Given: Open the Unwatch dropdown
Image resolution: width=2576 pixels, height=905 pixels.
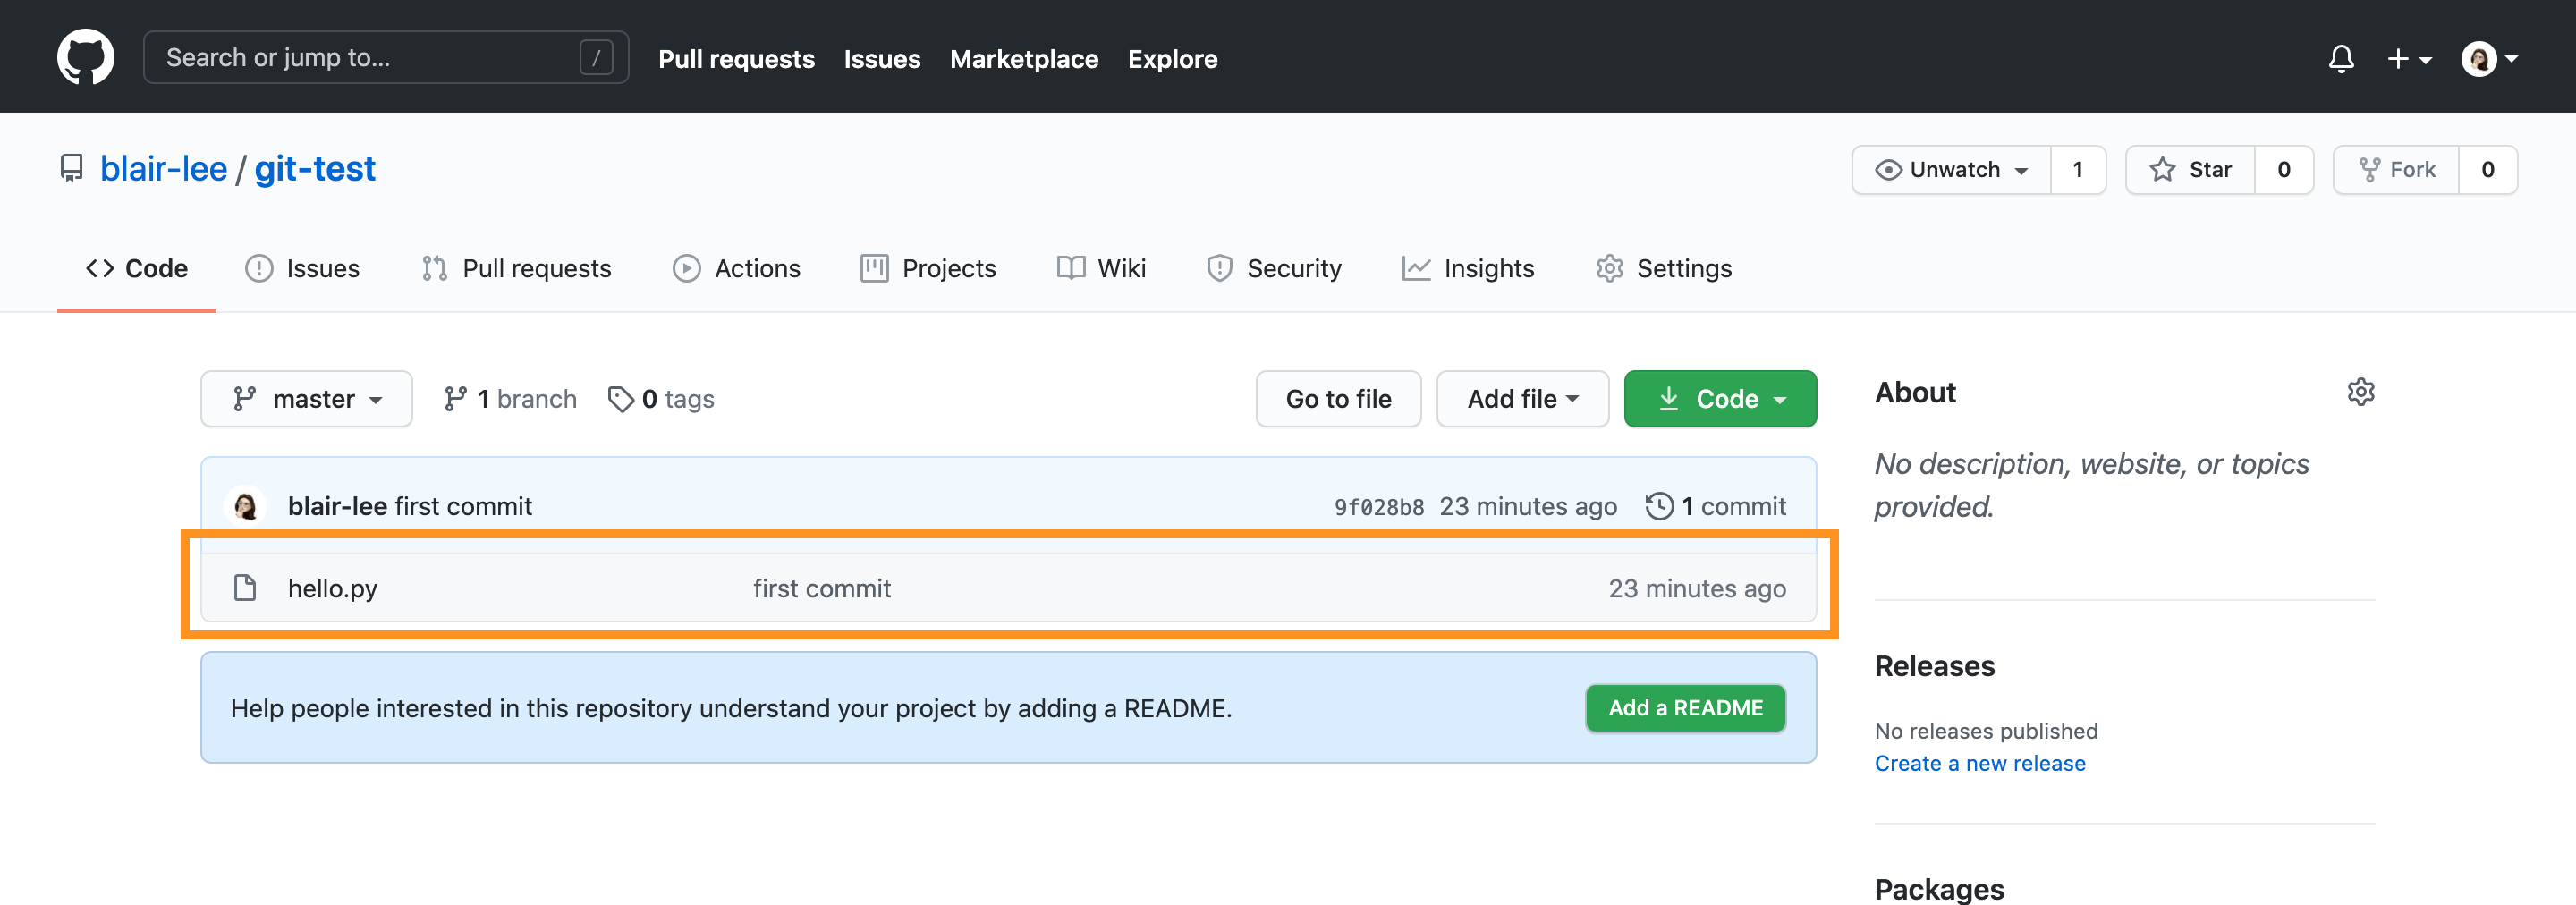Looking at the screenshot, I should click(1950, 169).
